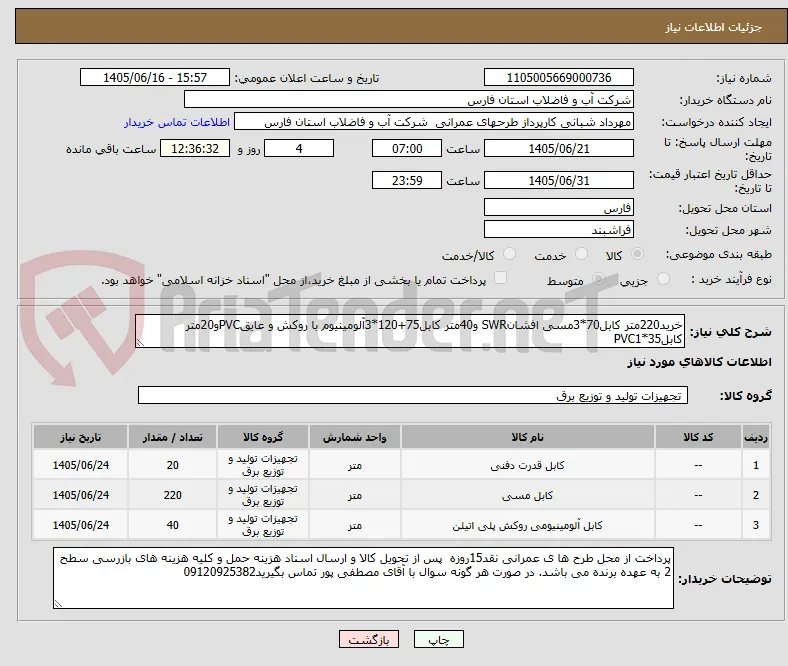788x666 pixels.
Task: Select the متوسط purchase type radio
Action: click(598, 278)
